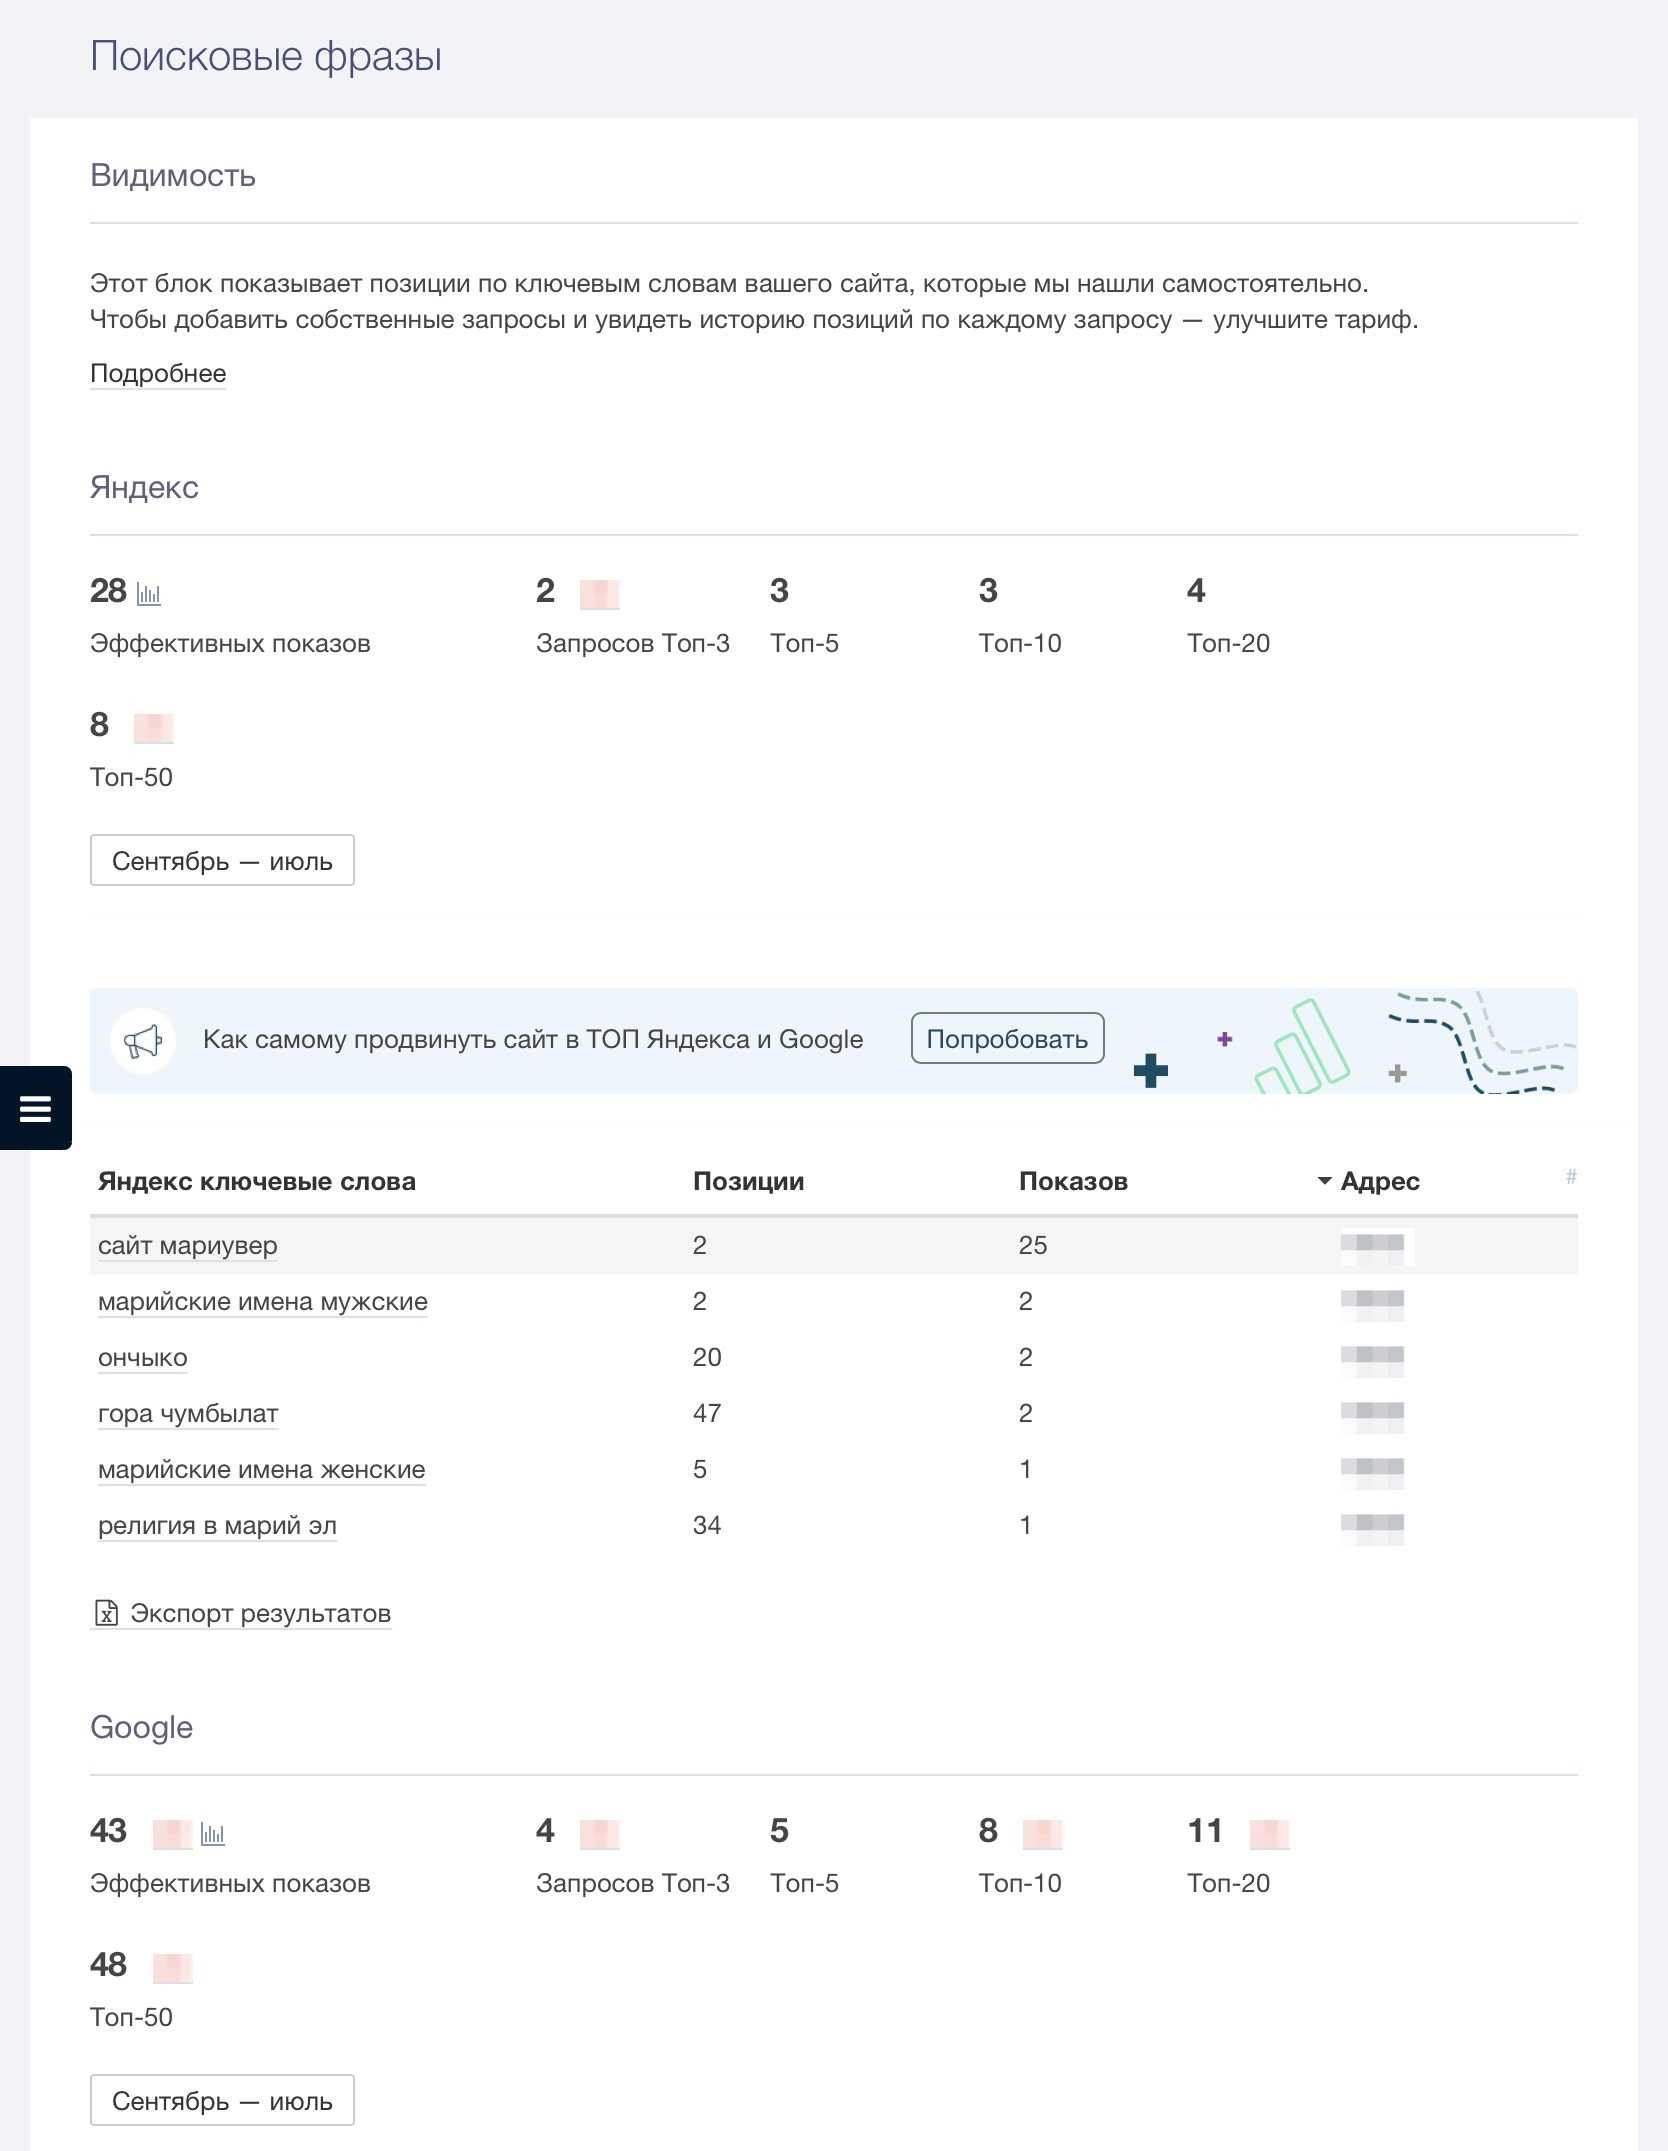Click the hash symbol in table header
The image size is (1668, 2151).
point(1571,1176)
